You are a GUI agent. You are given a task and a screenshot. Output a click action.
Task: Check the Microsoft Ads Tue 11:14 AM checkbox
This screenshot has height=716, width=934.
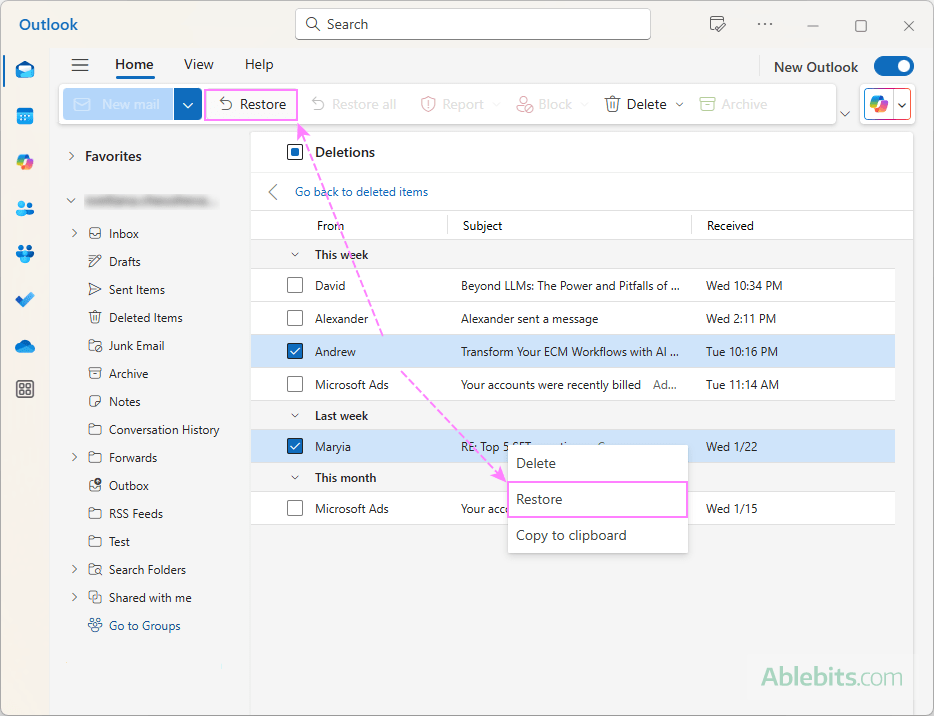click(x=295, y=384)
